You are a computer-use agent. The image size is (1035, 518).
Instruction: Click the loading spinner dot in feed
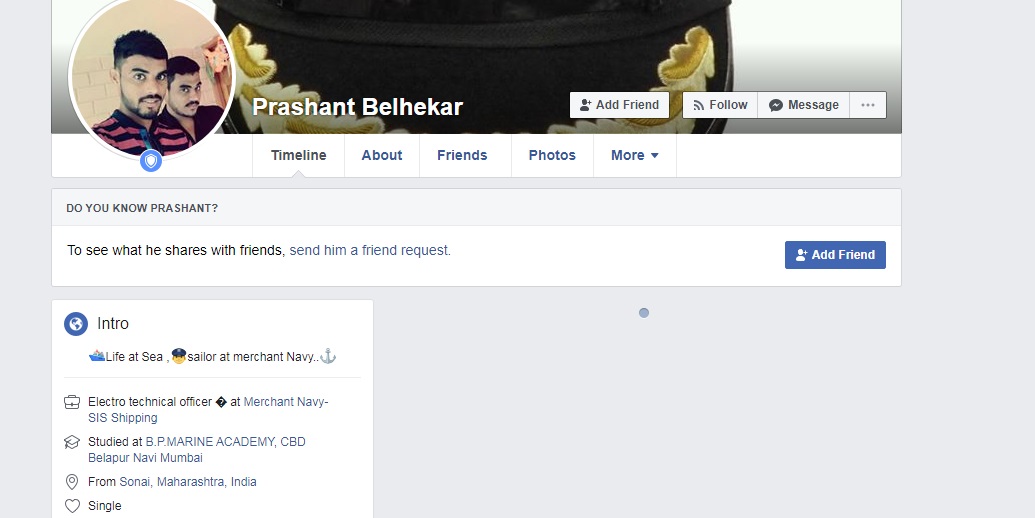click(644, 313)
